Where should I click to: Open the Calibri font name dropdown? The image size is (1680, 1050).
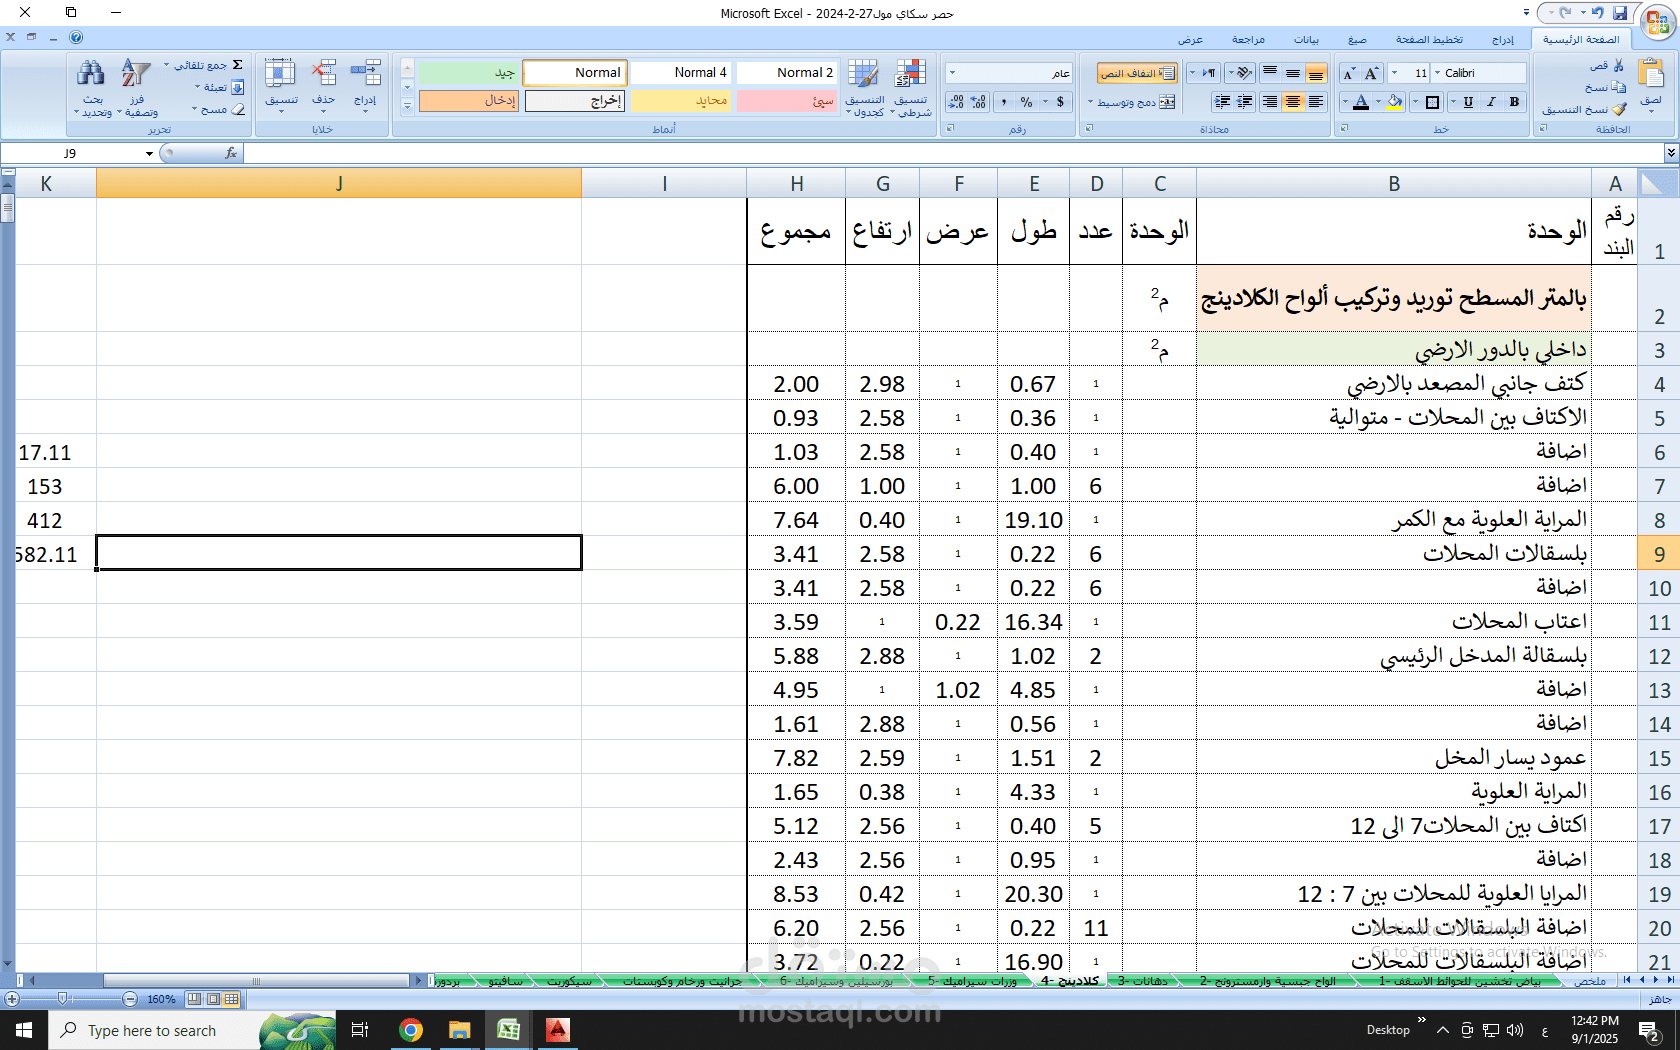pyautogui.click(x=1438, y=73)
